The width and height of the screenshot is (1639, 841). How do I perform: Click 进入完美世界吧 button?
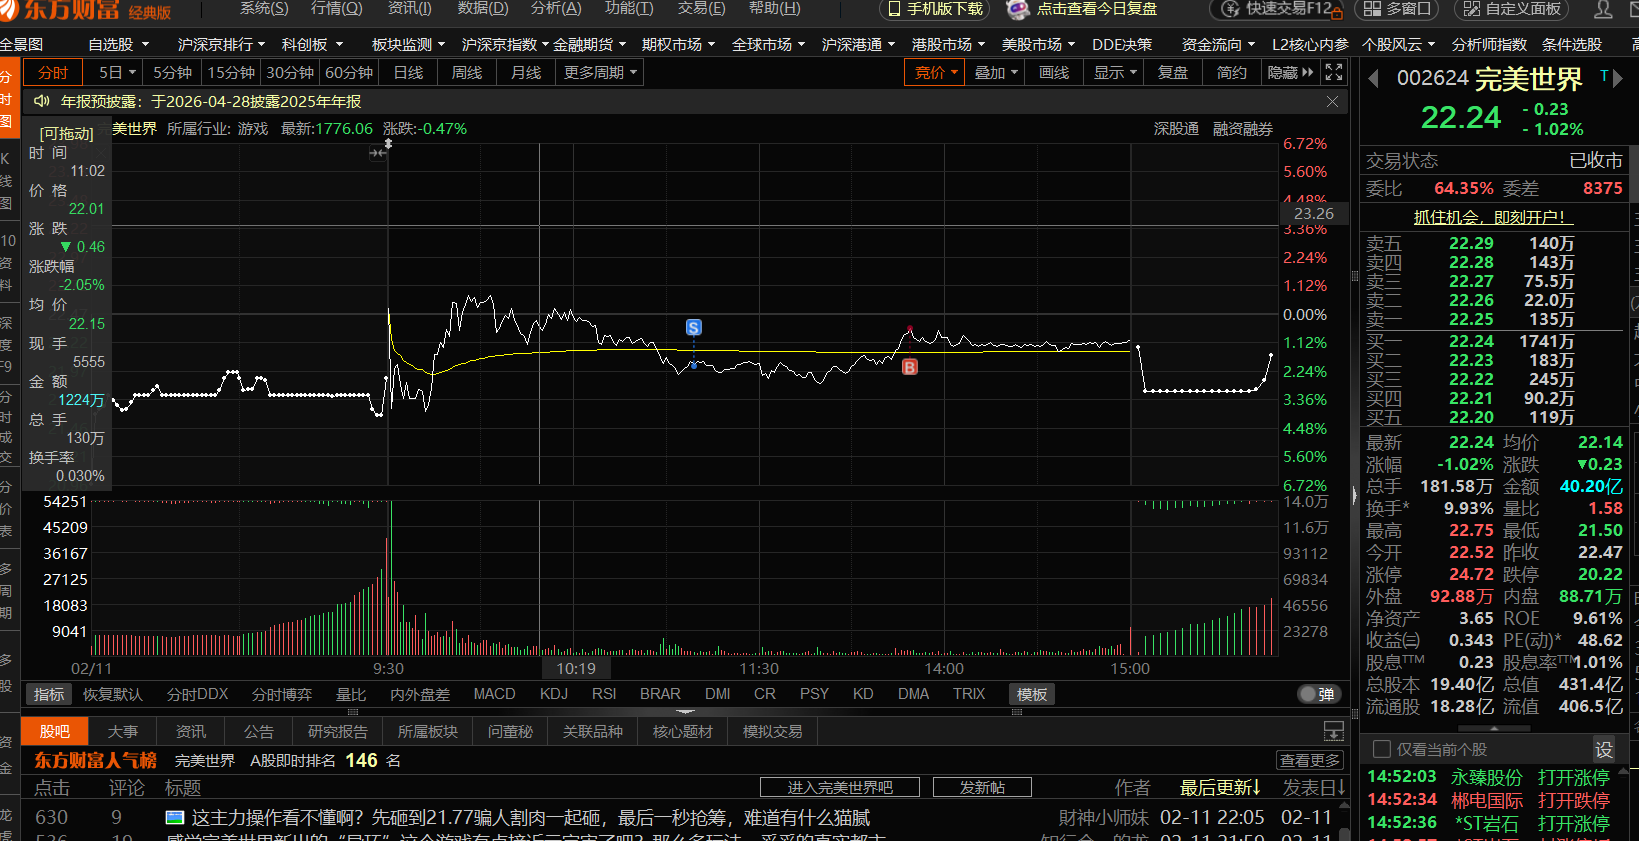point(840,787)
